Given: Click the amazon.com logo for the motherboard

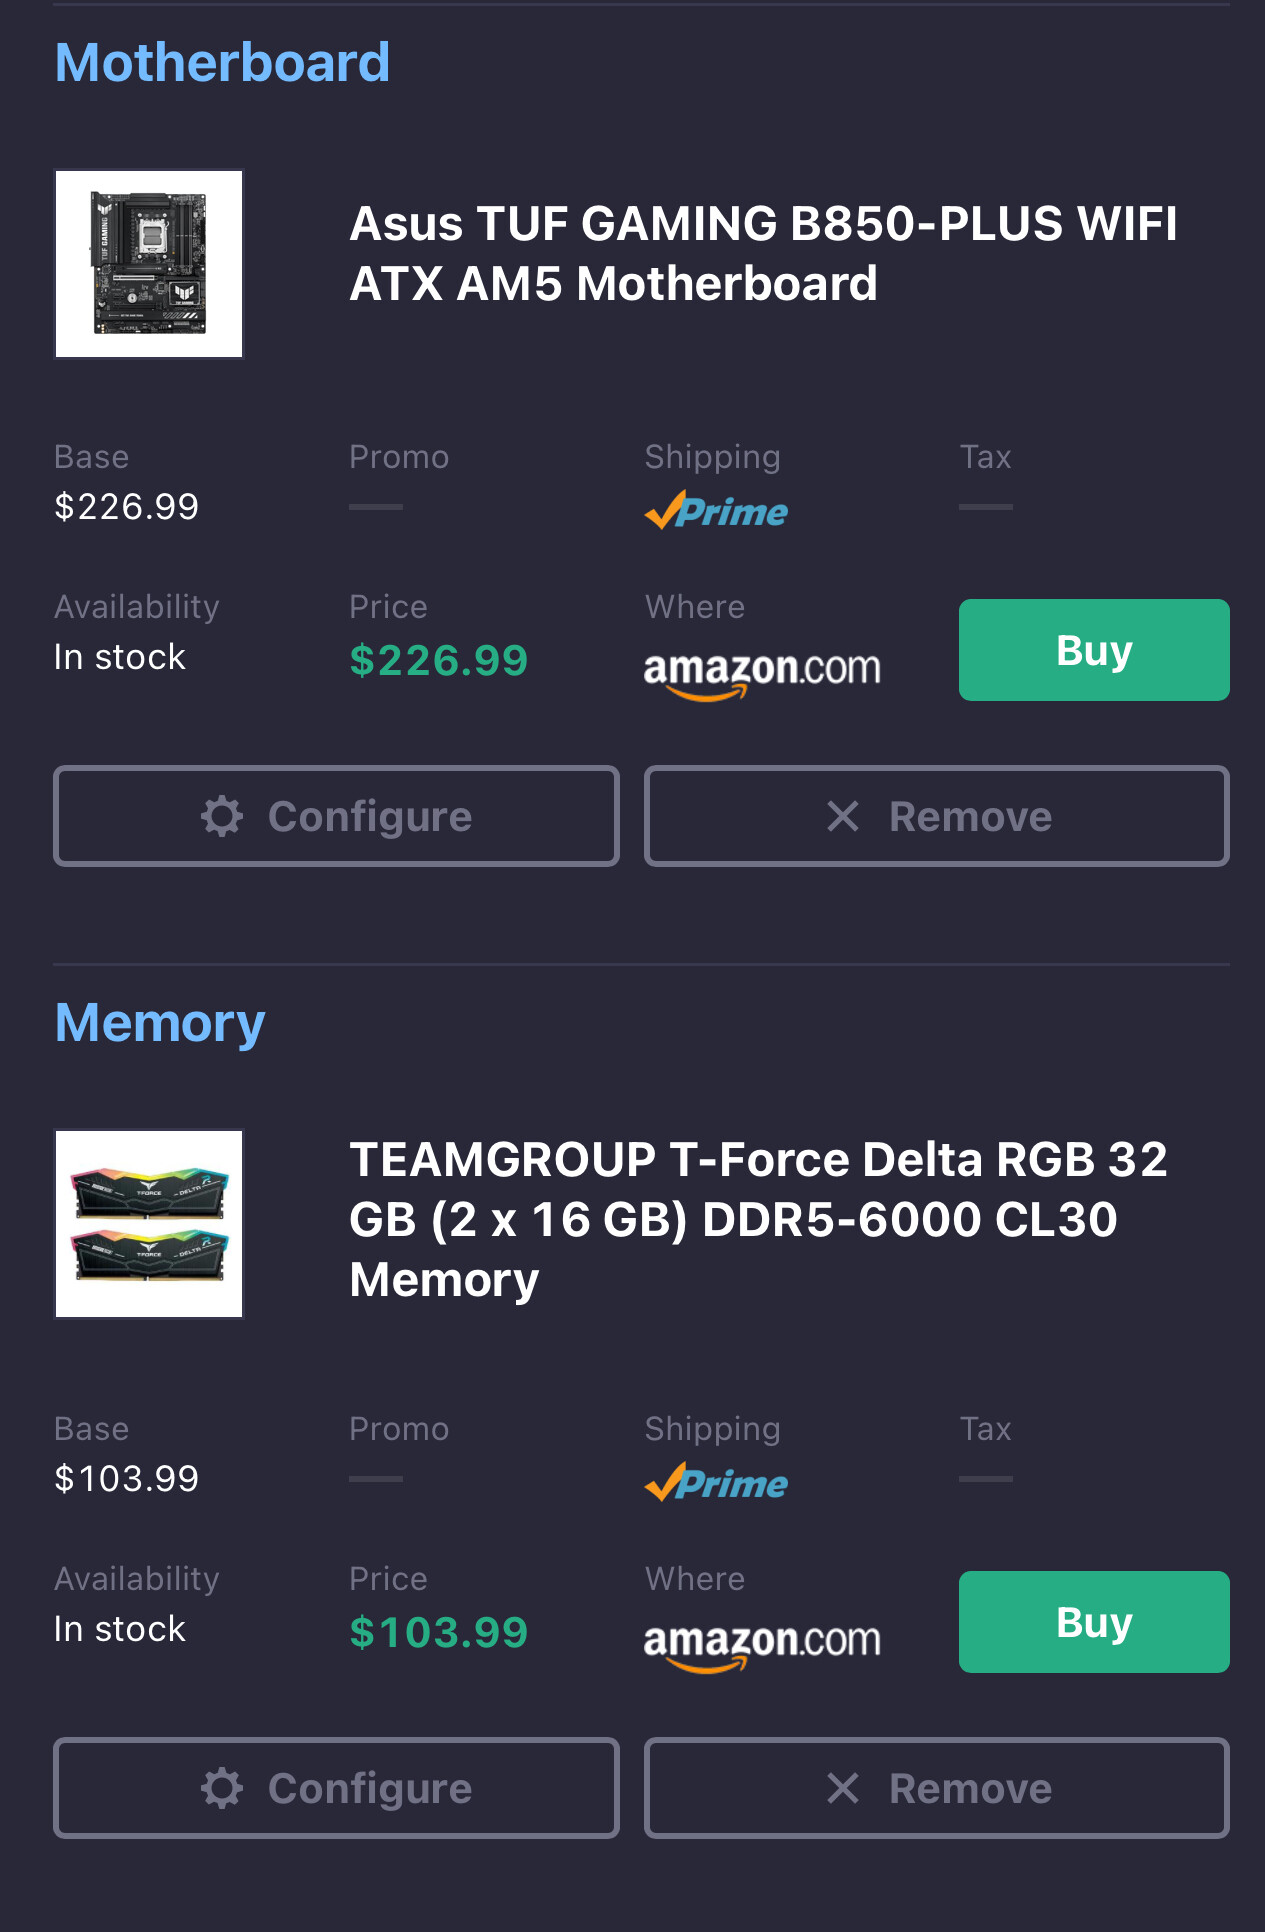Looking at the screenshot, I should (762, 674).
